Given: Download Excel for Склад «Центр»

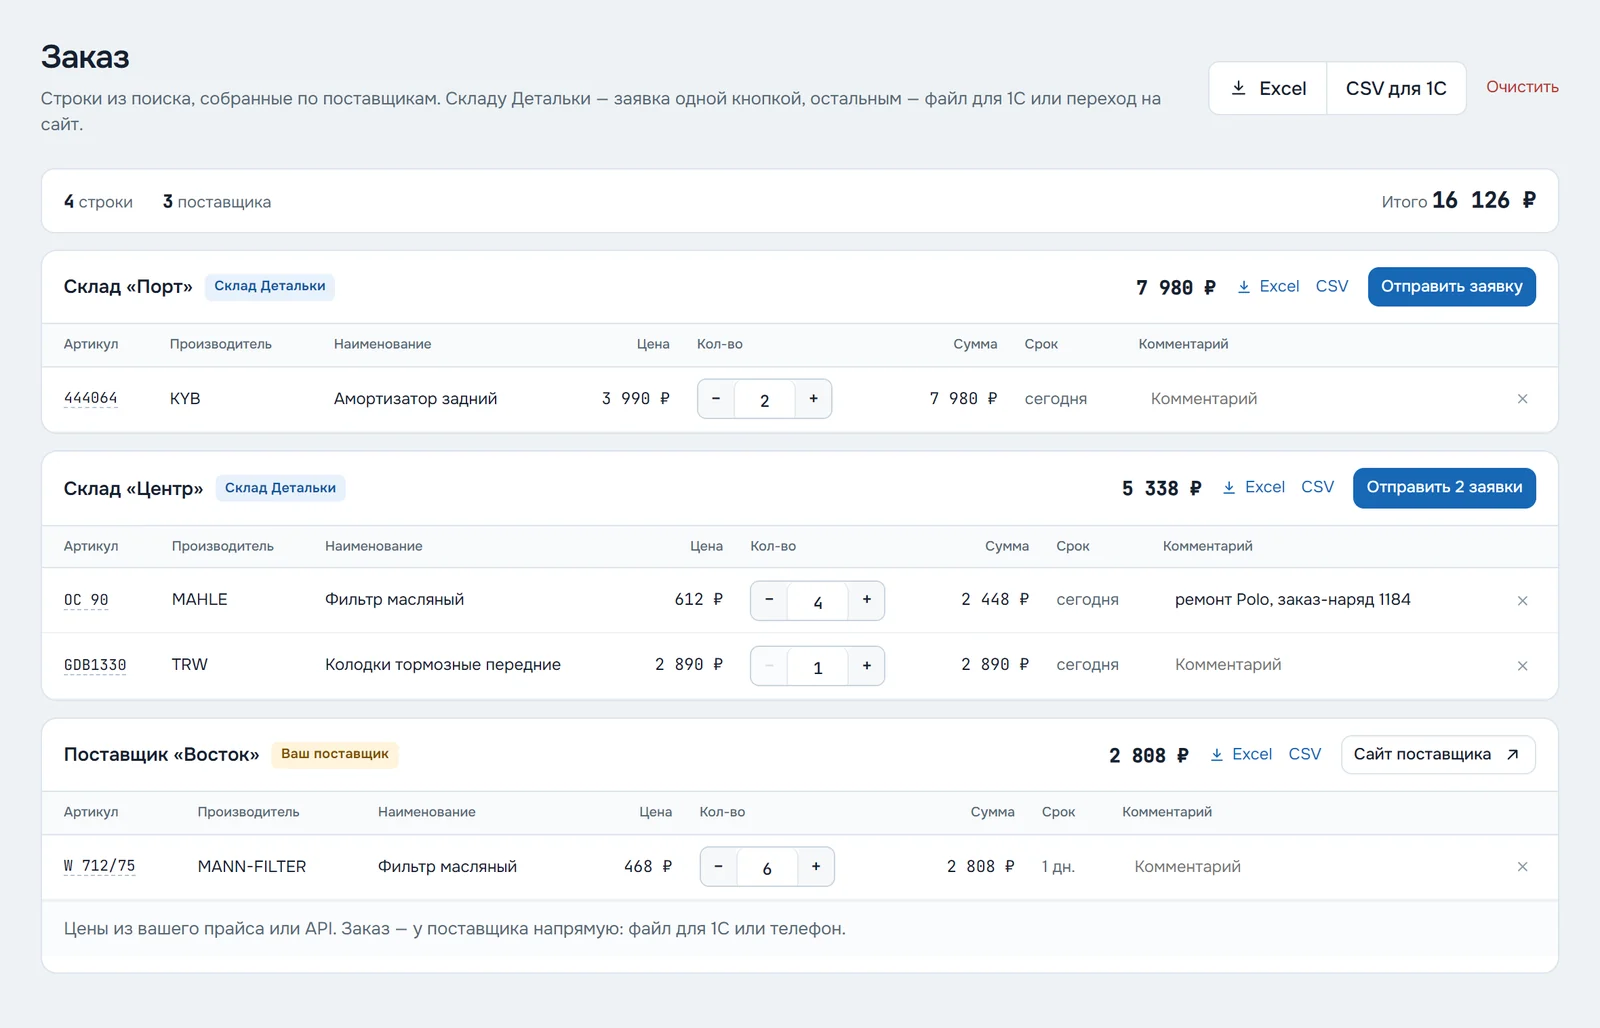Looking at the screenshot, I should pyautogui.click(x=1253, y=488).
